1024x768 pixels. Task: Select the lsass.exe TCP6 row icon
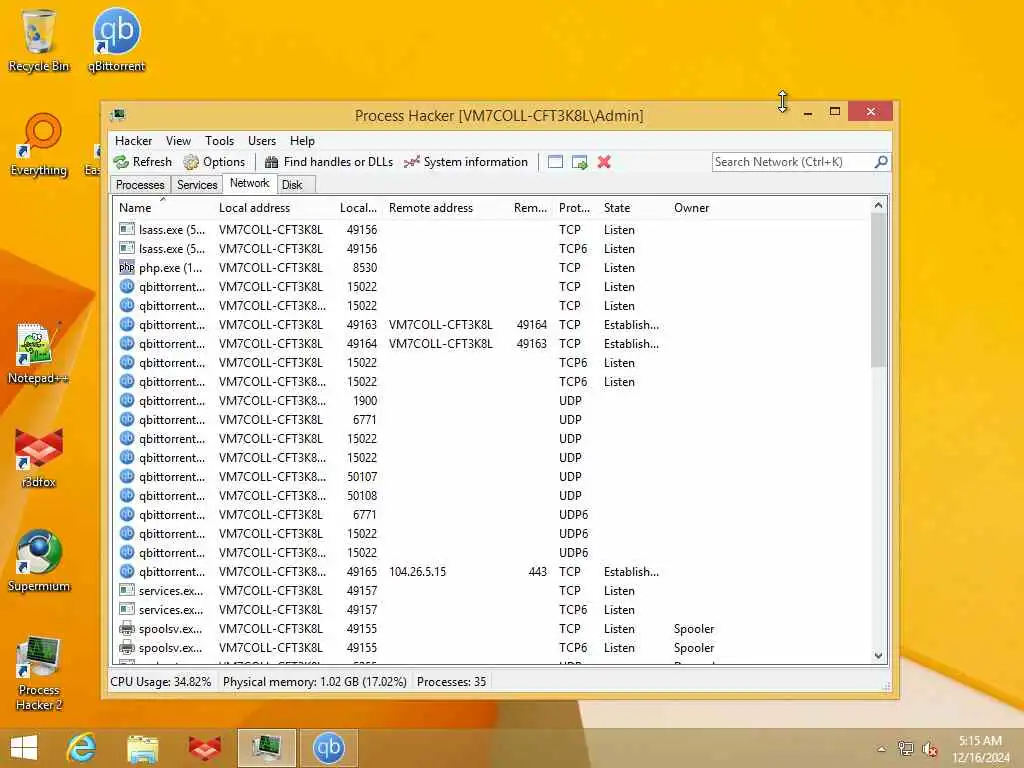coord(127,248)
